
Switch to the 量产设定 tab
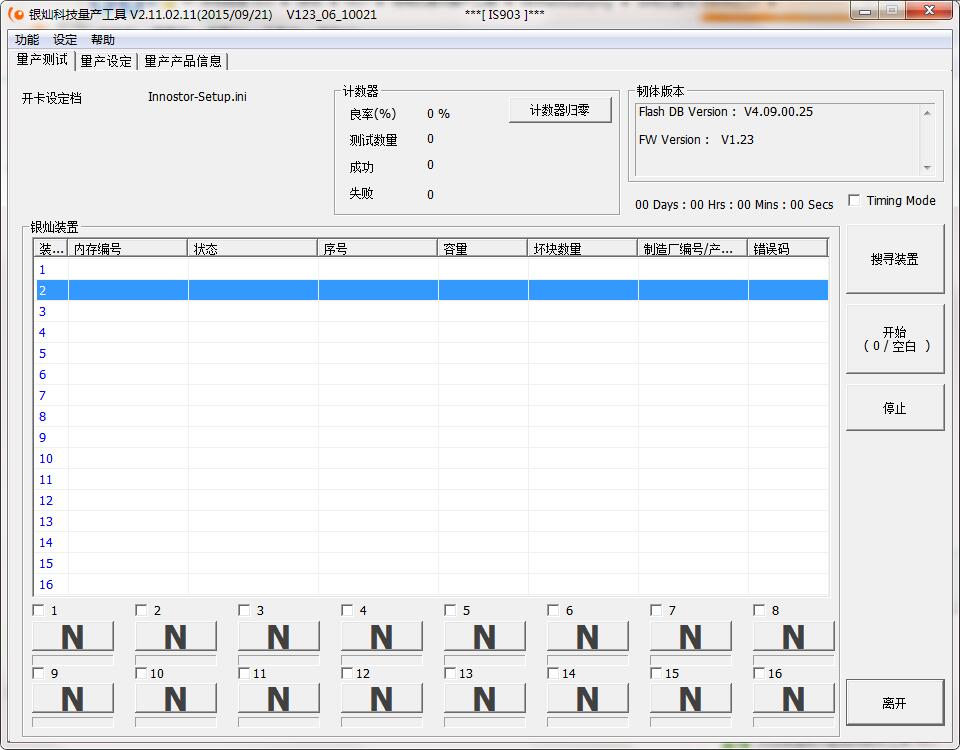[x=106, y=61]
